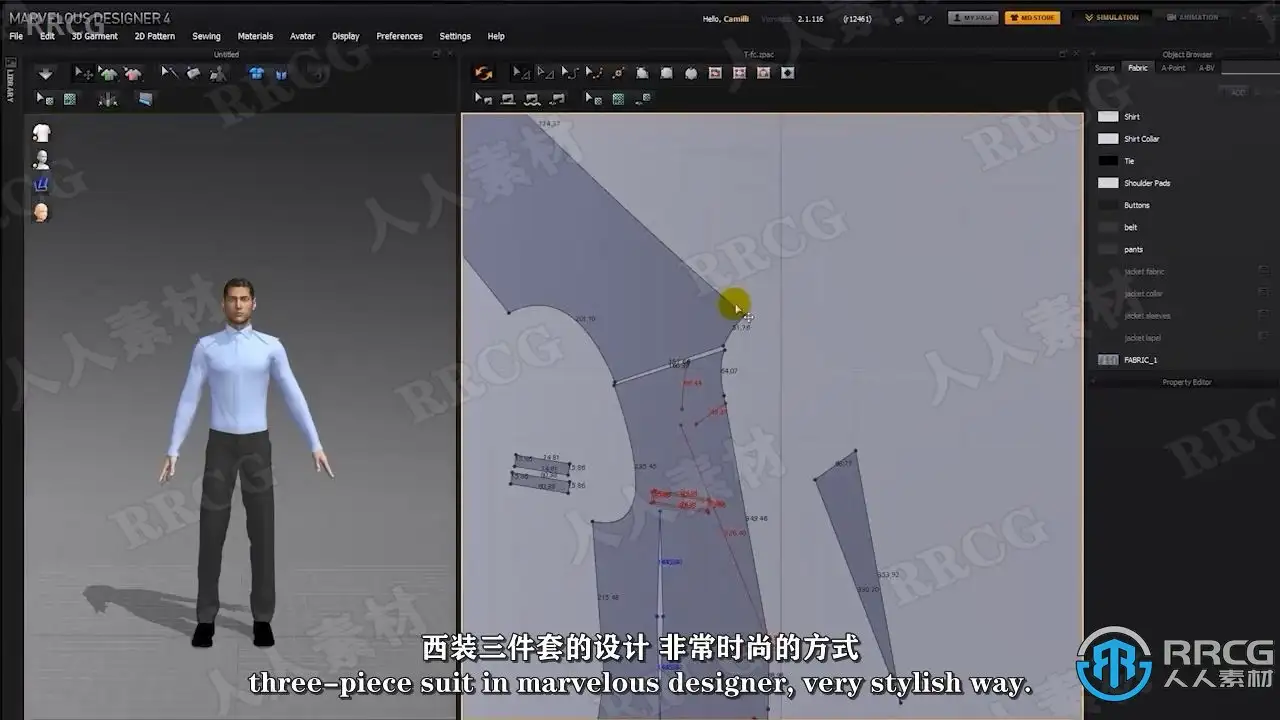Click the blue 3D environment display icon
This screenshot has height=720, width=1280.
(41, 185)
